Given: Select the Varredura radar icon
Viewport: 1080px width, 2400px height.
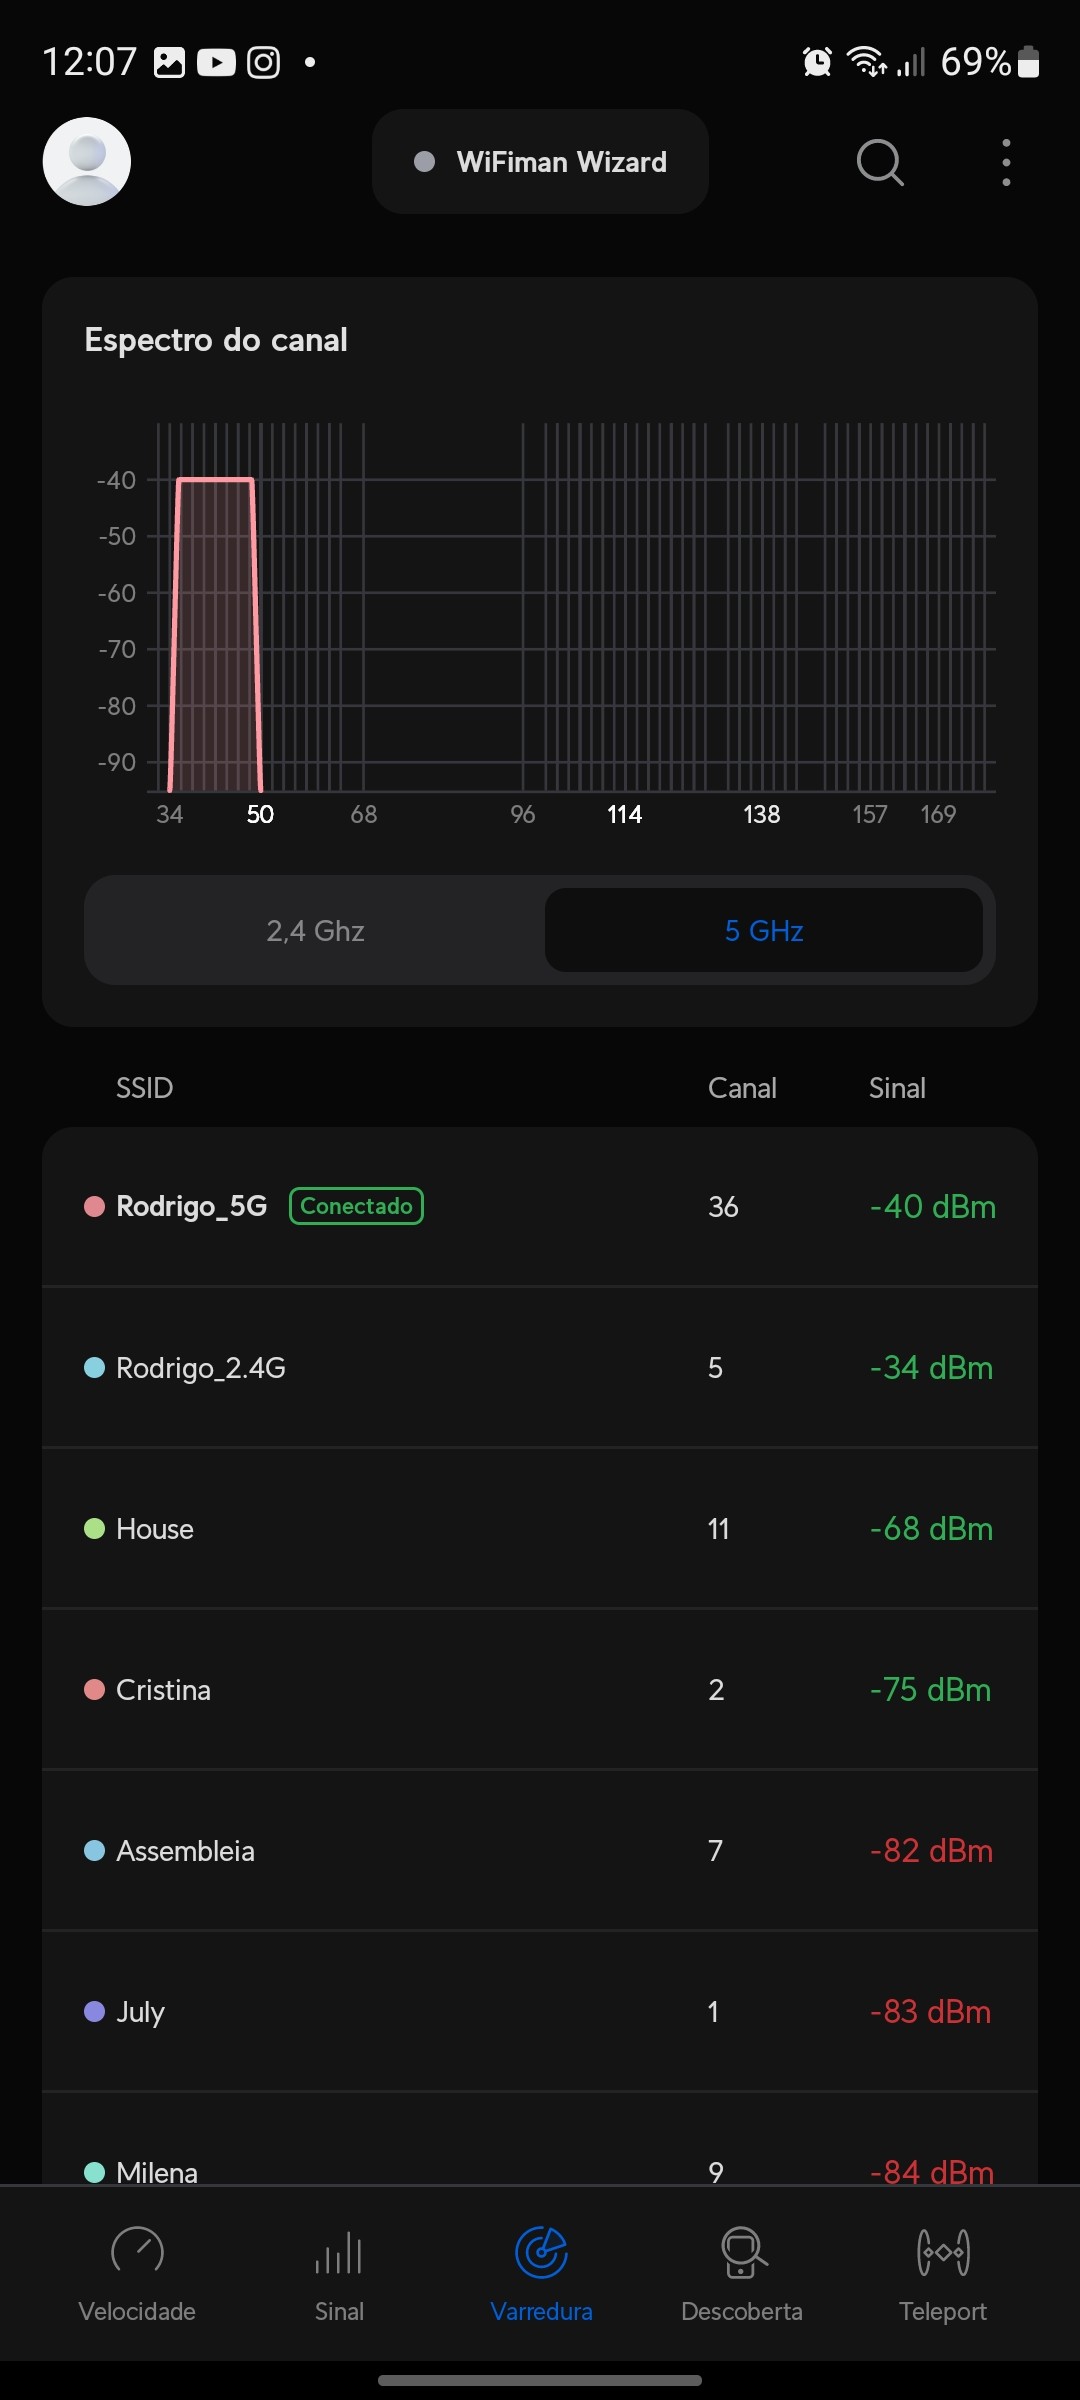Looking at the screenshot, I should pyautogui.click(x=541, y=2252).
